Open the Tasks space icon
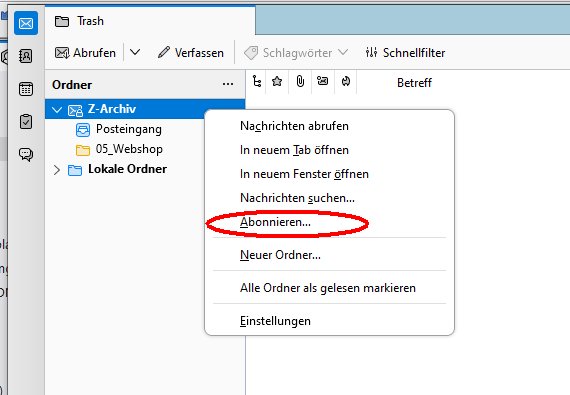The width and height of the screenshot is (570, 395). 26,121
